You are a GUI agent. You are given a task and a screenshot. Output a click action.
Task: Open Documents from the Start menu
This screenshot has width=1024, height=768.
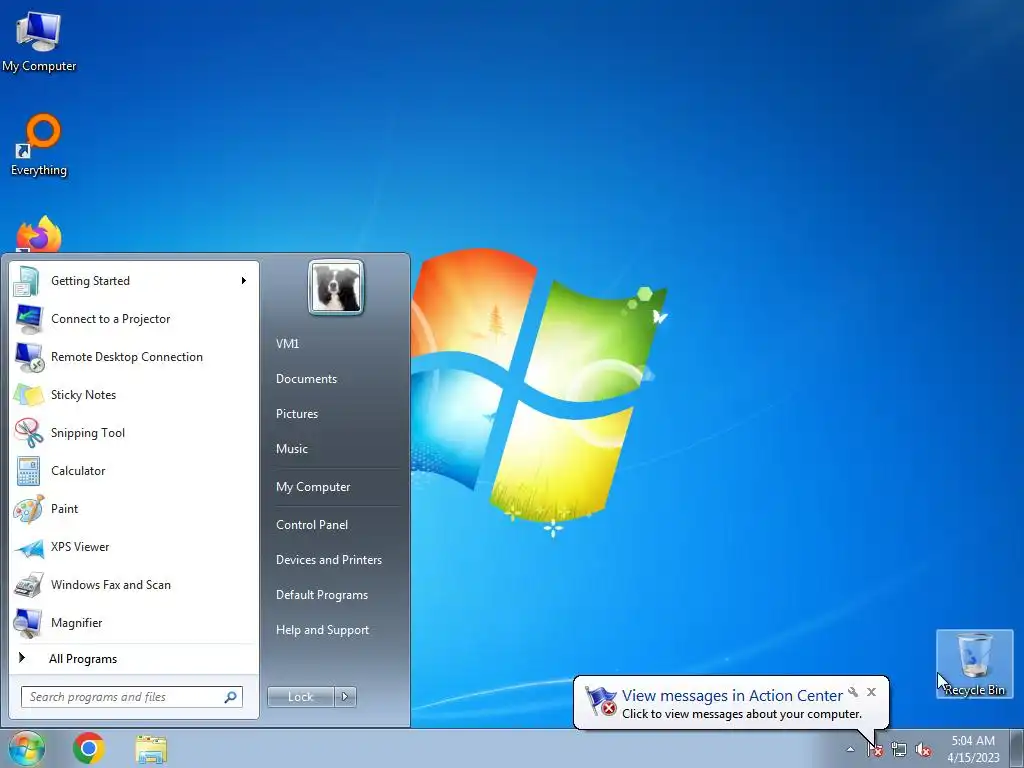tap(306, 379)
